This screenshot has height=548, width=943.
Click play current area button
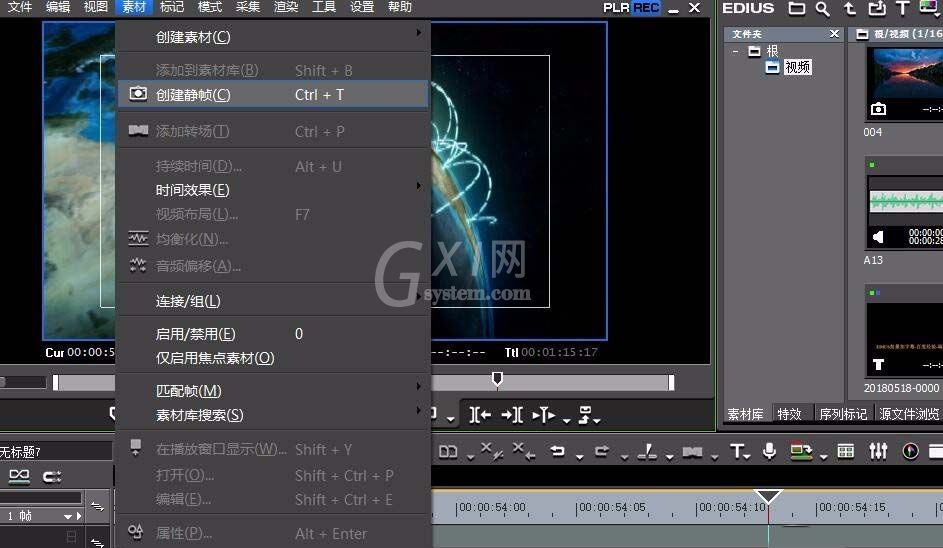(544, 414)
